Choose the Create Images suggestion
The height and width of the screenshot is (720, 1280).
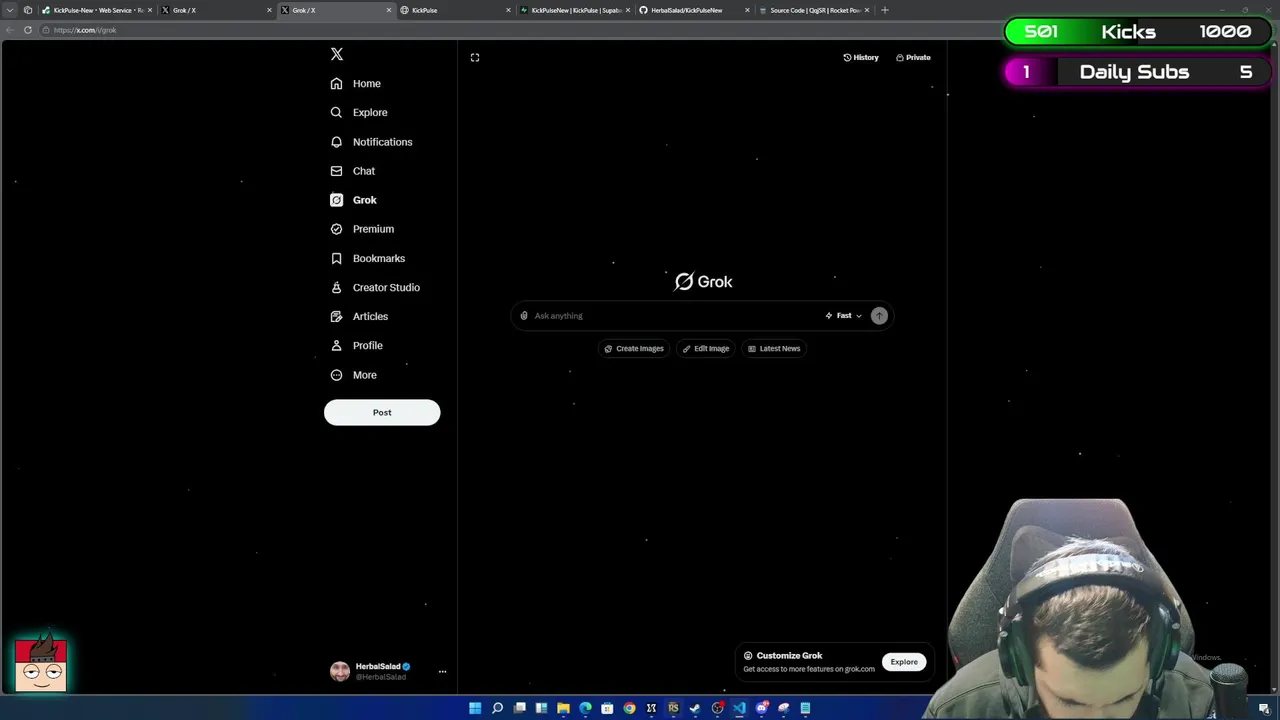tap(634, 349)
